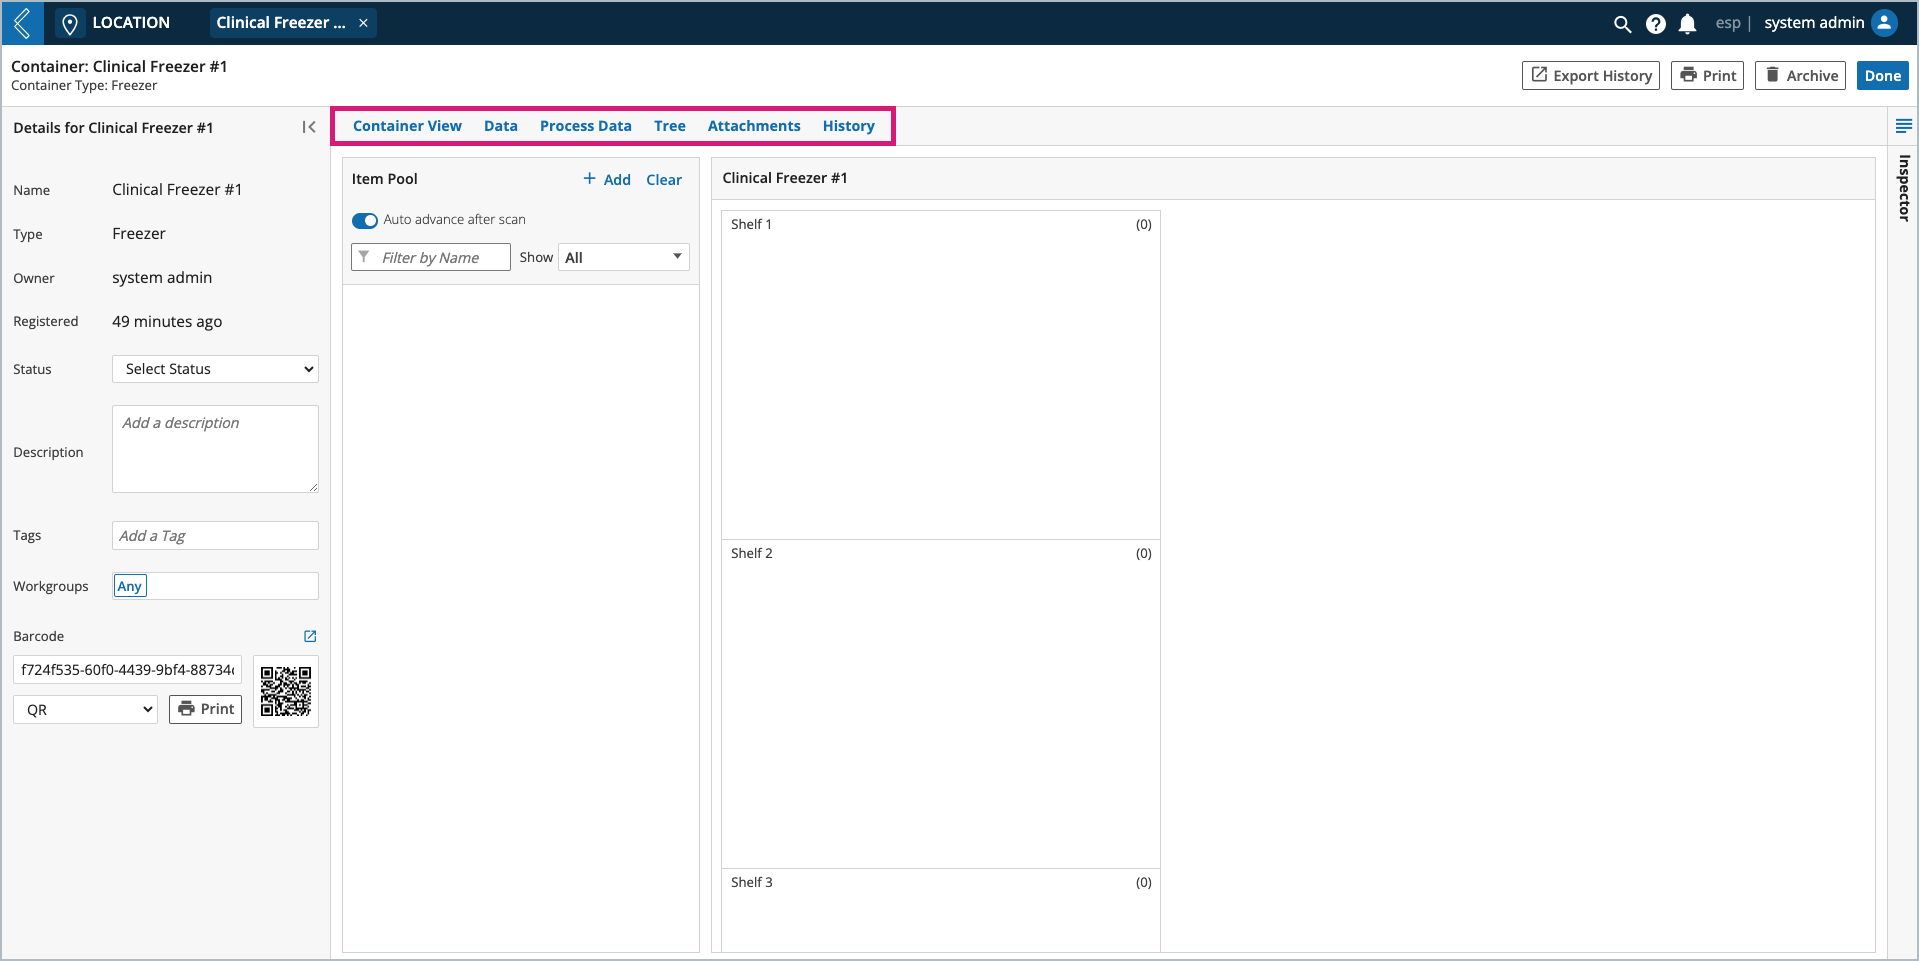This screenshot has width=1919, height=961.
Task: Open the Select Status dropdown
Action: click(x=215, y=369)
